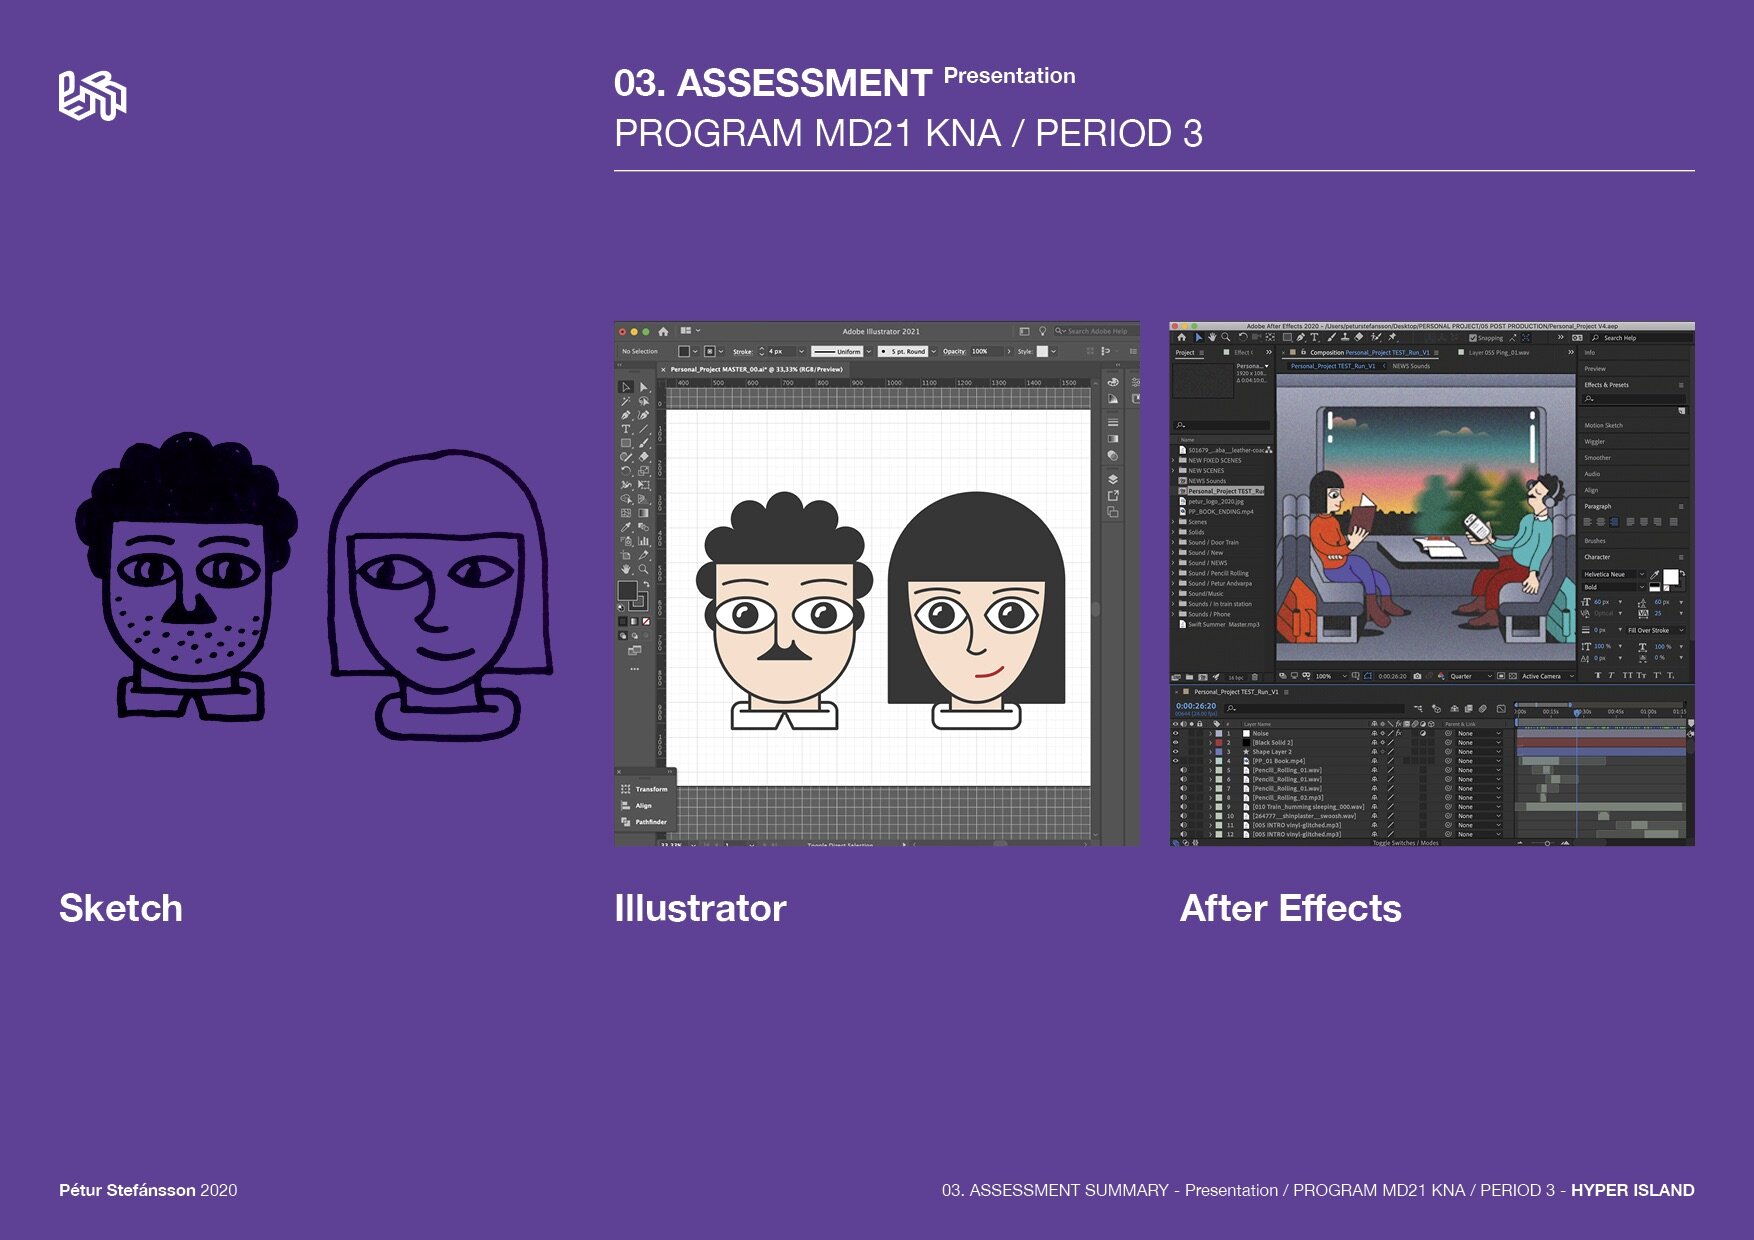Select the Eyedropper tool in Illustrator toolbar
The width and height of the screenshot is (1754, 1240).
click(x=626, y=527)
